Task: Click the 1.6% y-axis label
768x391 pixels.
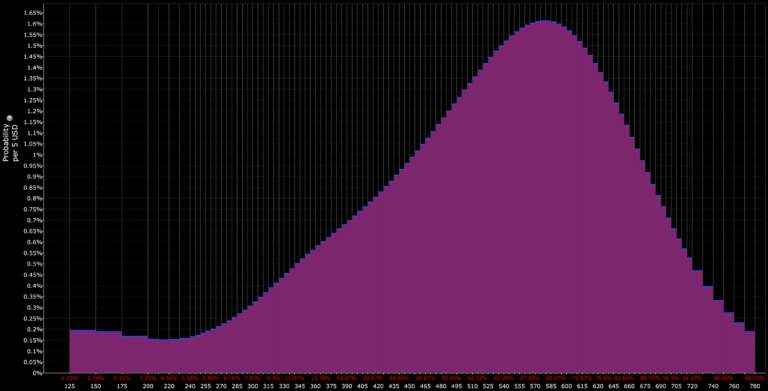Action: pos(34,24)
